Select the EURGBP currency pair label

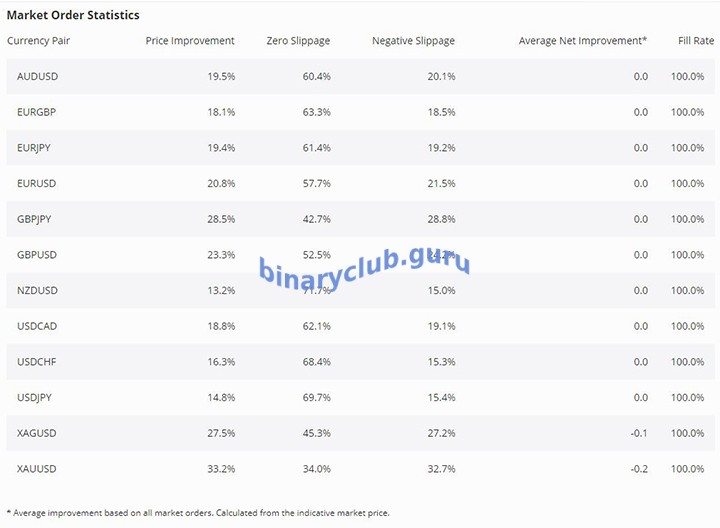click(37, 112)
